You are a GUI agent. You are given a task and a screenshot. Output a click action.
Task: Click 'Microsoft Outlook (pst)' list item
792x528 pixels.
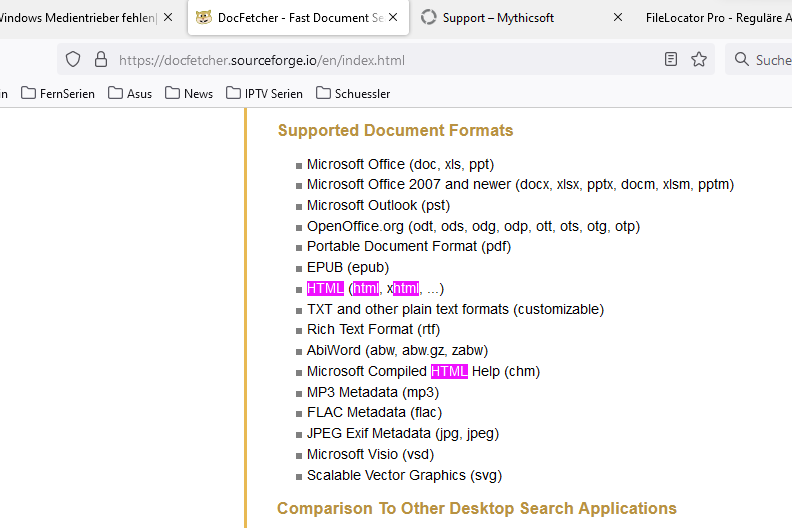pos(378,206)
